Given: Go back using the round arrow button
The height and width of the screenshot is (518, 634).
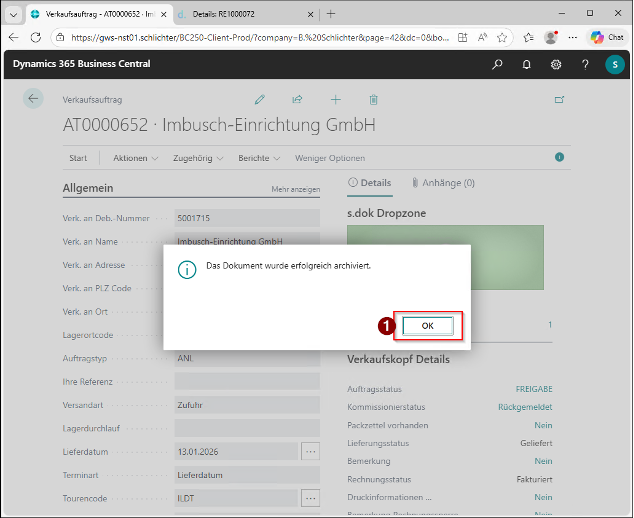Looking at the screenshot, I should tap(33, 98).
